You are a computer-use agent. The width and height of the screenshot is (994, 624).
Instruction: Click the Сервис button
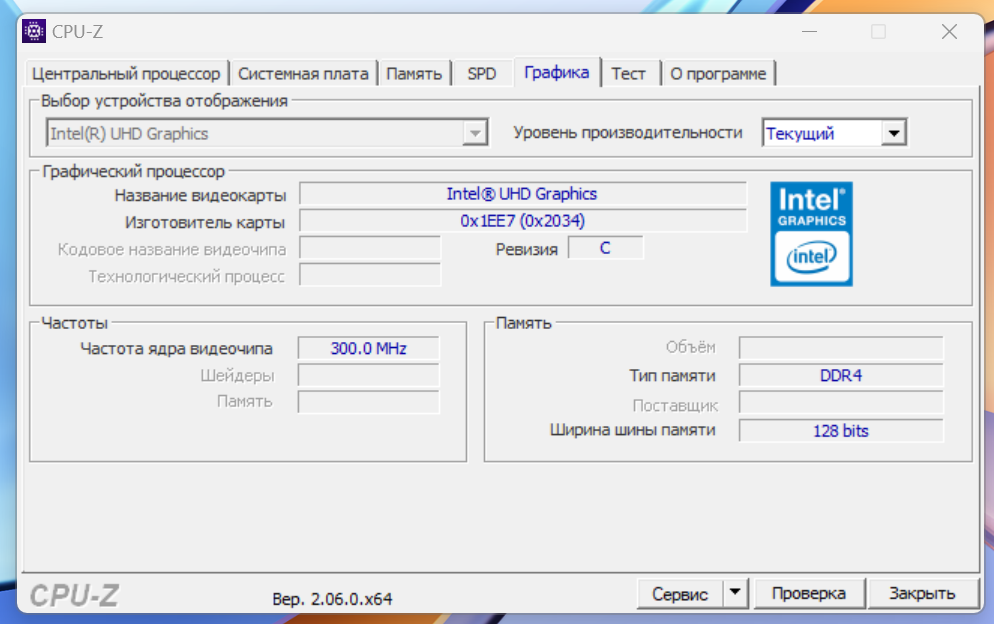point(680,594)
